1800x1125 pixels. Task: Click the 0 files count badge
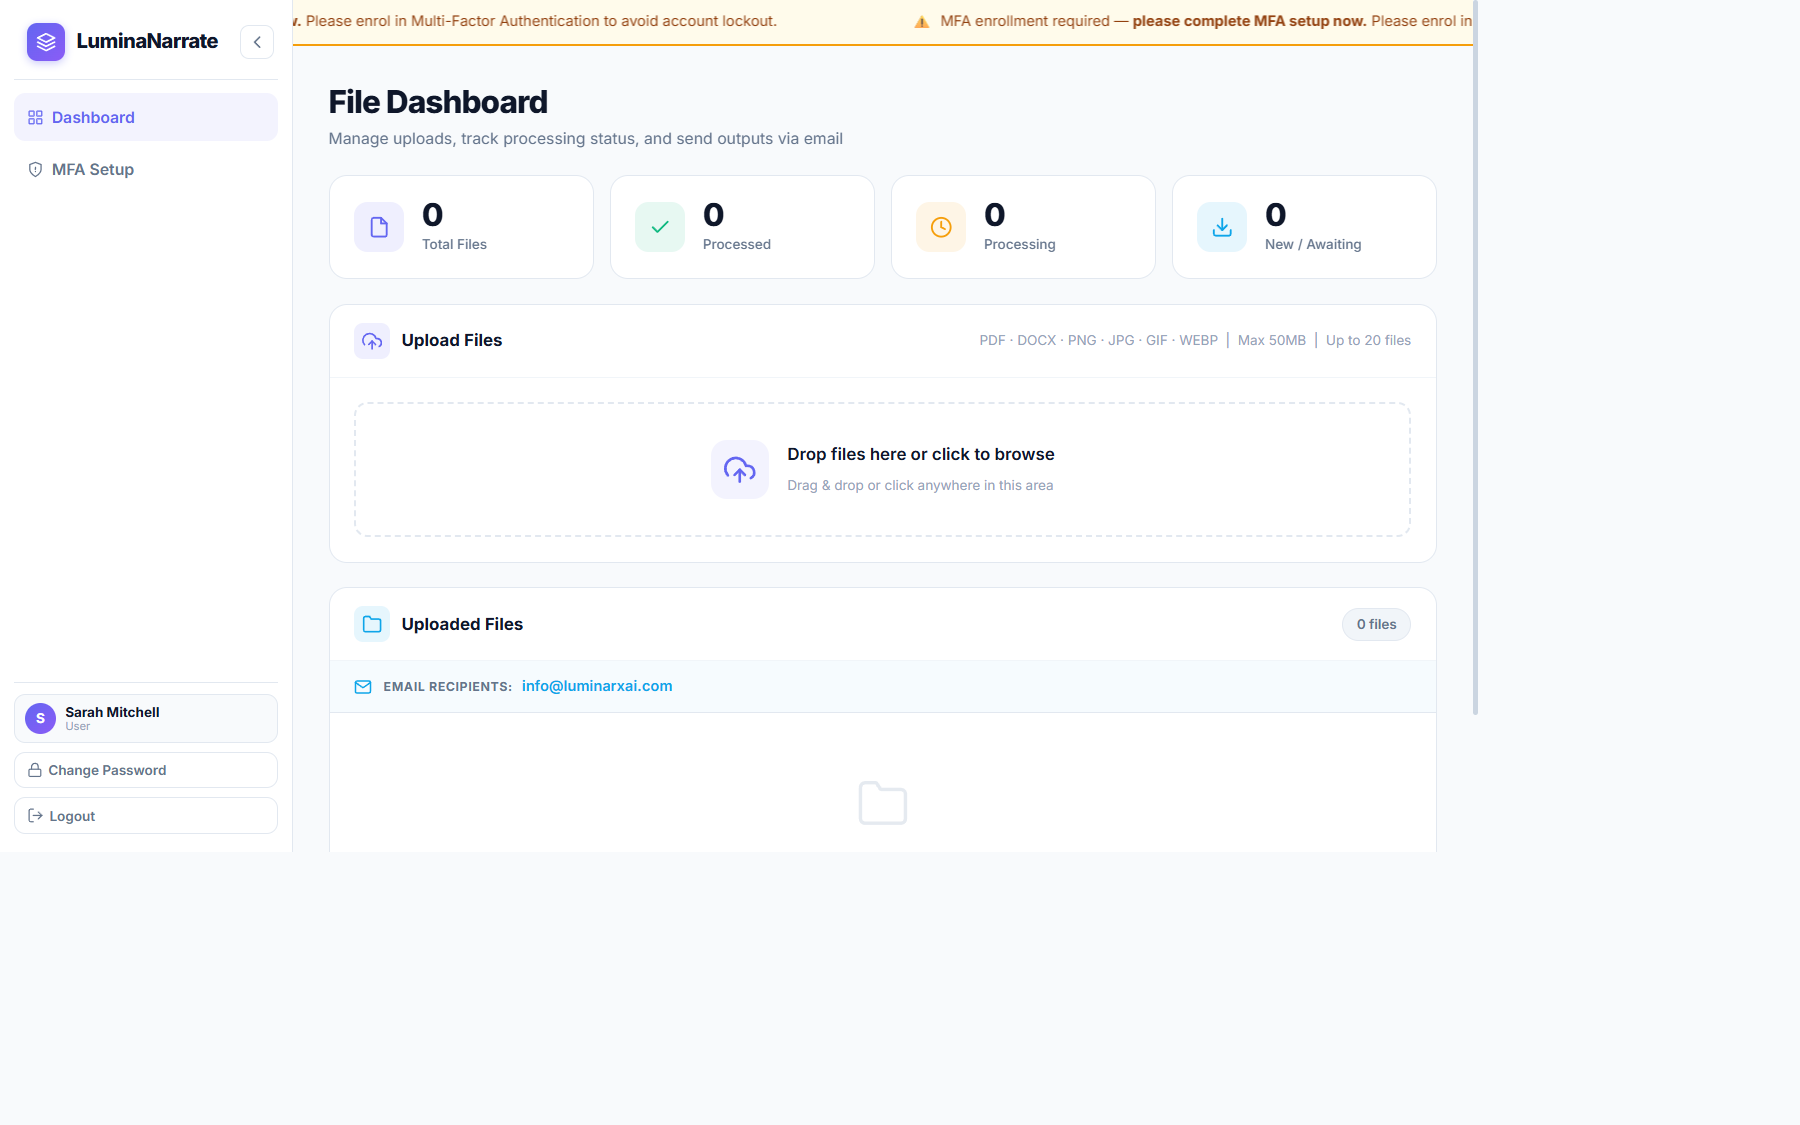click(1375, 624)
